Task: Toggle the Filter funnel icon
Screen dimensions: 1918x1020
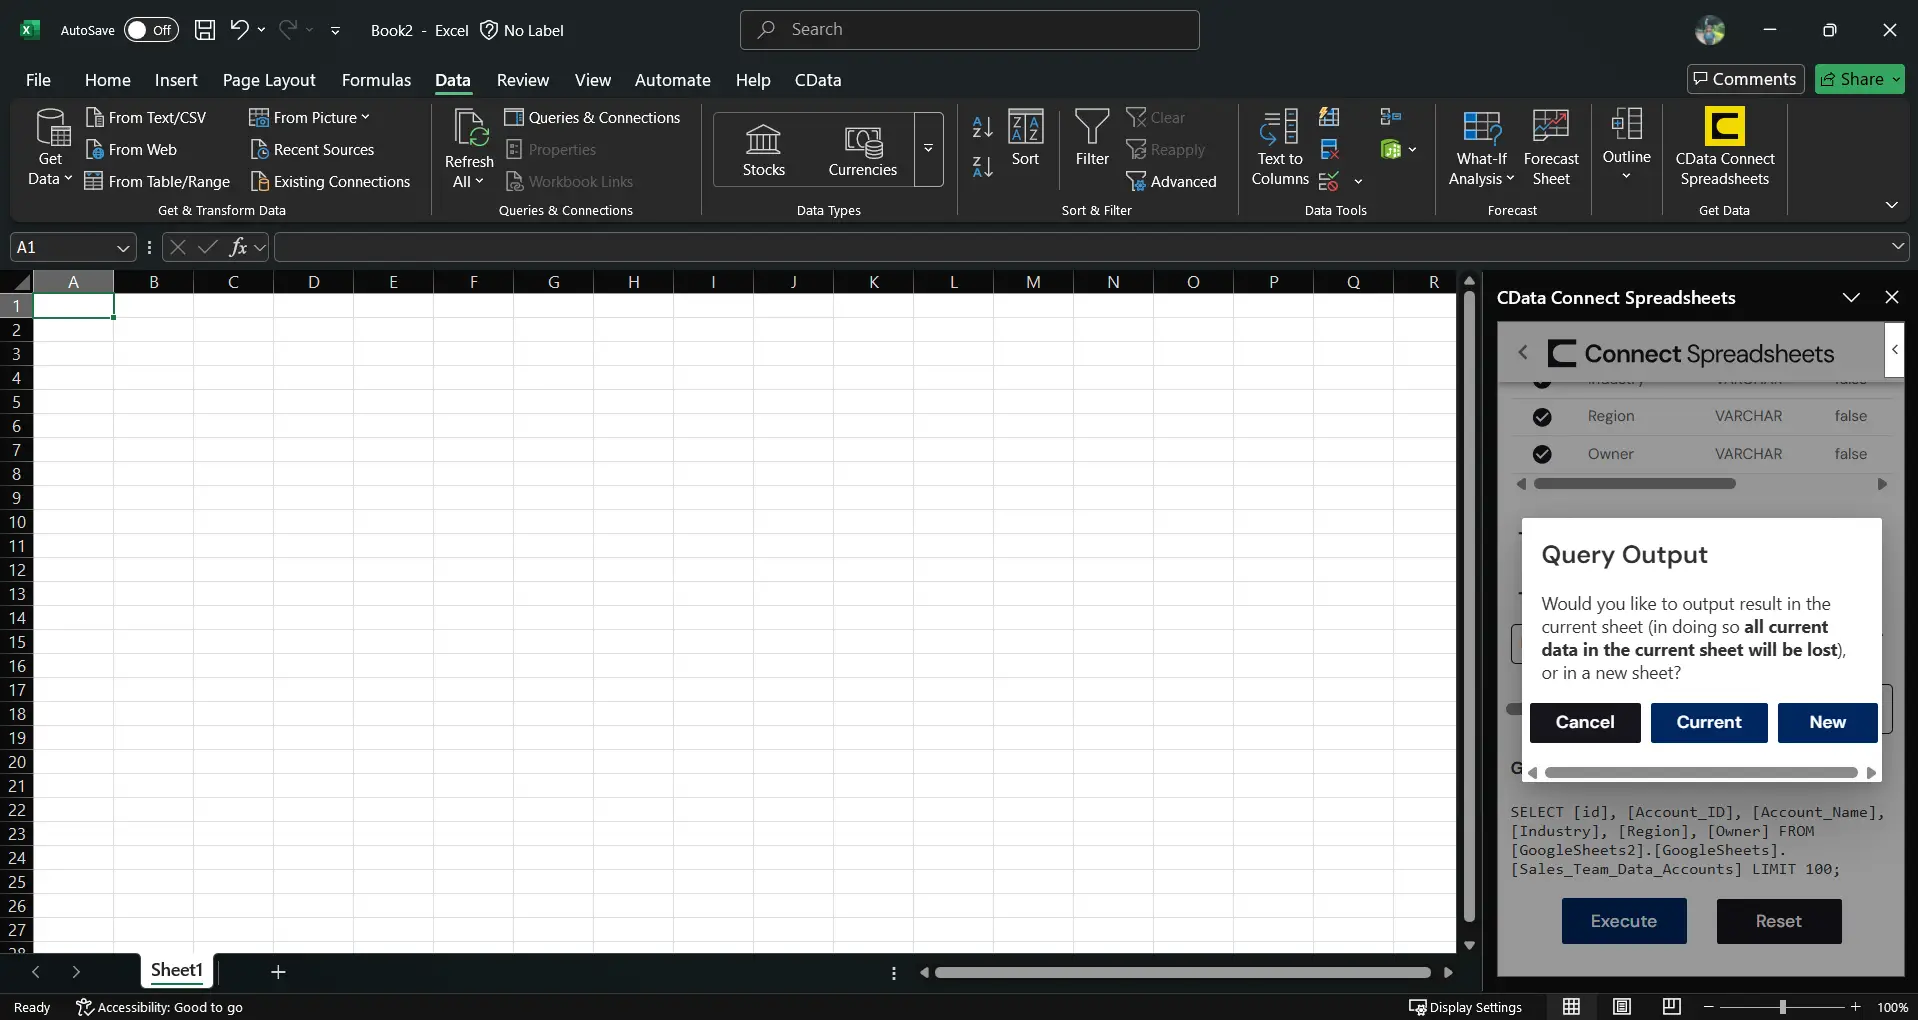Action: [1092, 138]
